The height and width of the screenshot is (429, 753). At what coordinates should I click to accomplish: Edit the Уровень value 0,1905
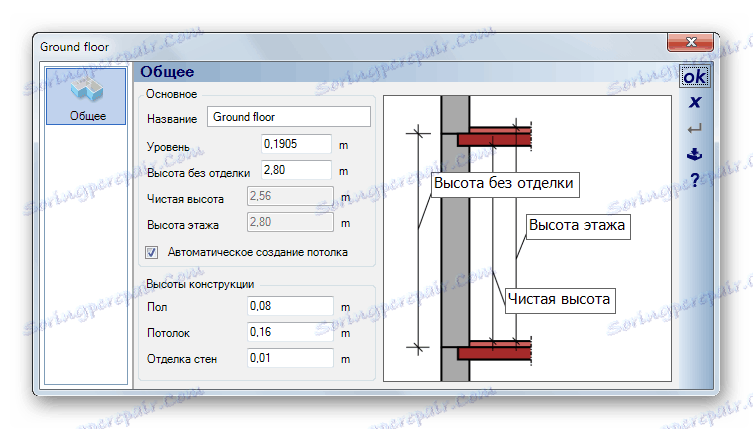click(x=296, y=144)
